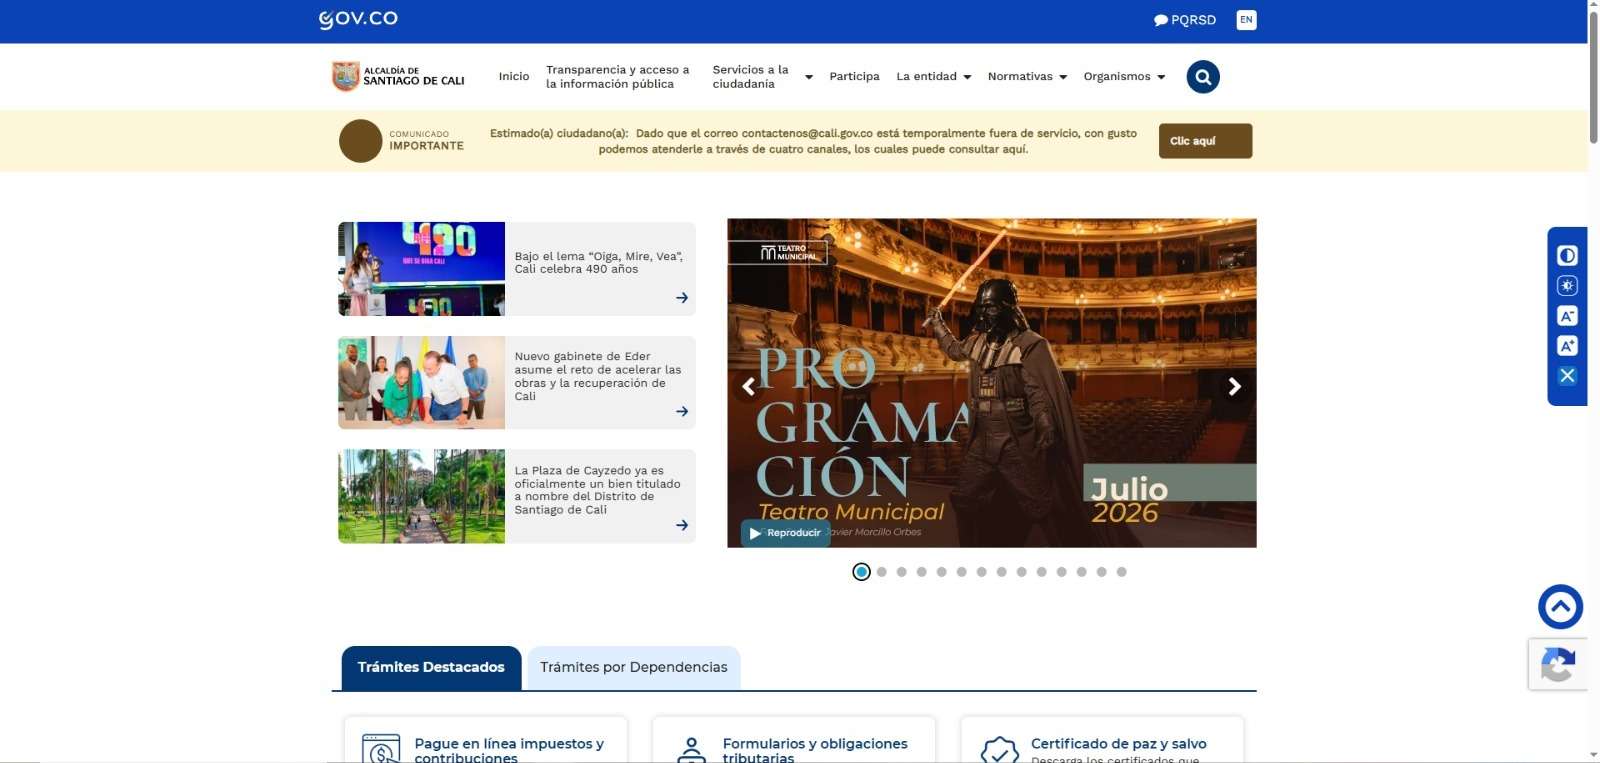This screenshot has height=763, width=1600.
Task: Click the scroll-to-top arrow circle
Action: (x=1560, y=607)
